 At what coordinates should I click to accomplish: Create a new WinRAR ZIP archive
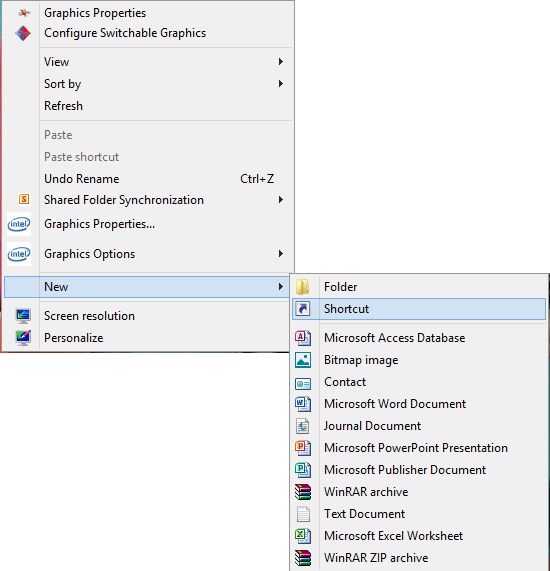click(x=419, y=558)
